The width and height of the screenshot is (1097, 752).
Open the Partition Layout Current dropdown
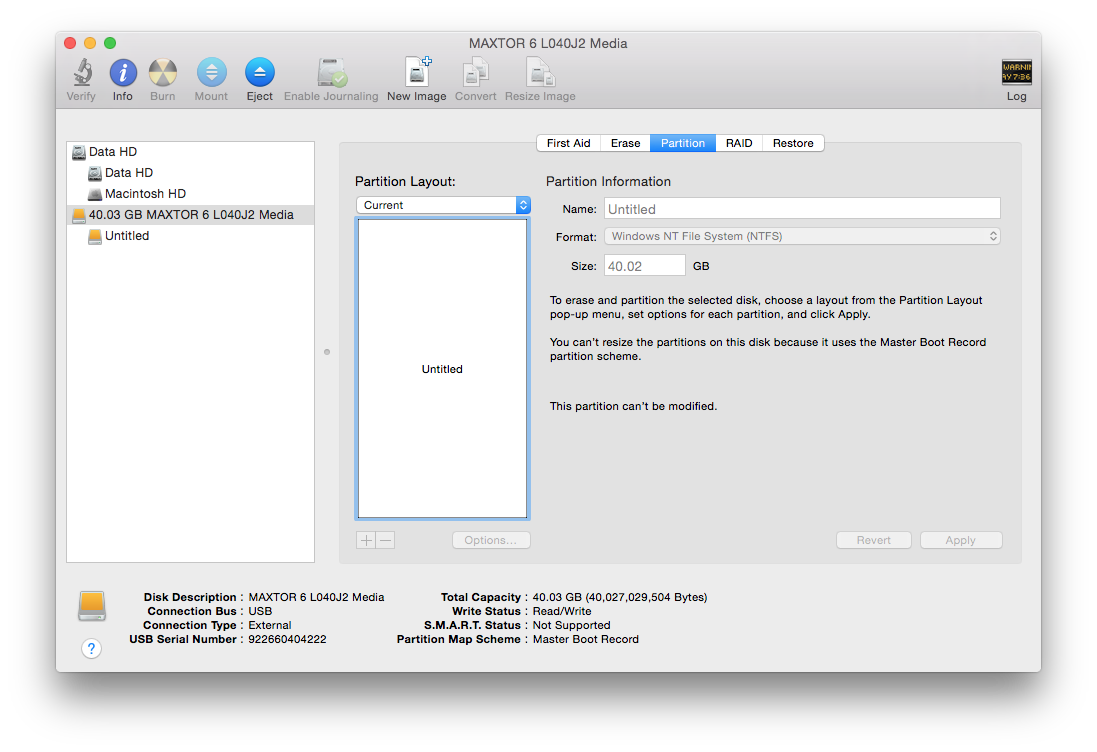click(443, 205)
